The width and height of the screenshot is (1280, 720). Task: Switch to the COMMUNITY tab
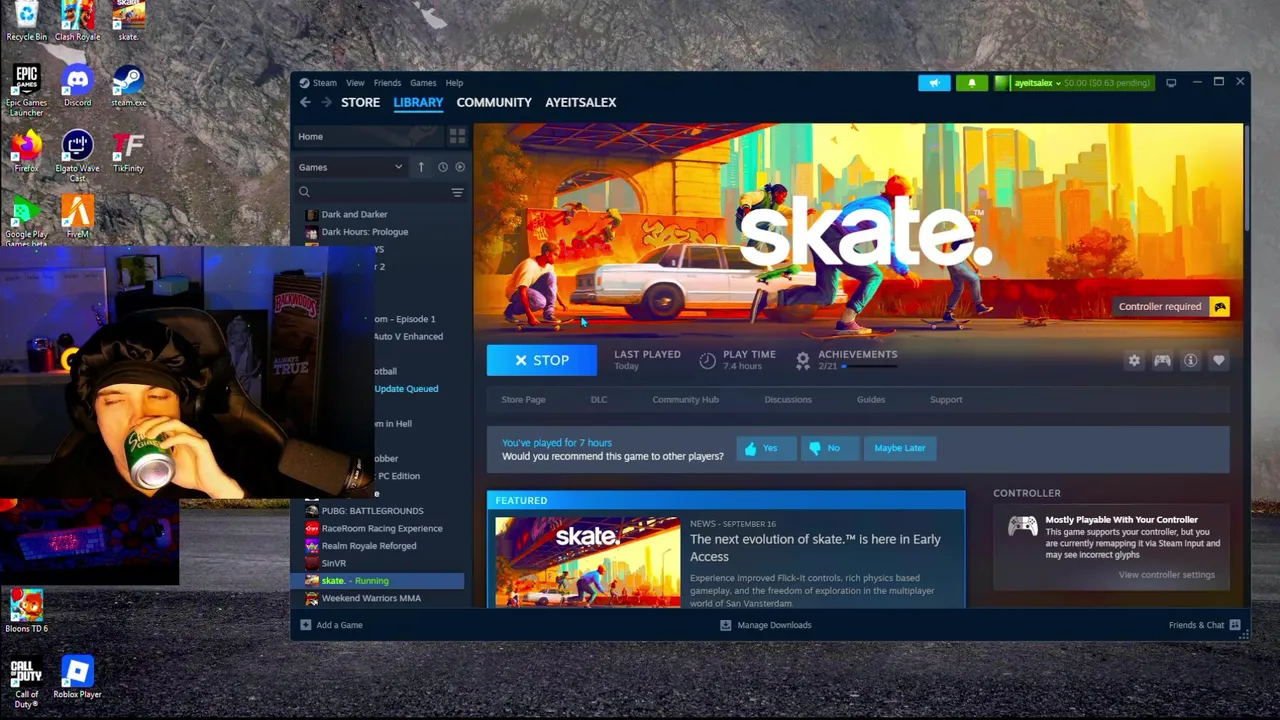click(x=494, y=102)
